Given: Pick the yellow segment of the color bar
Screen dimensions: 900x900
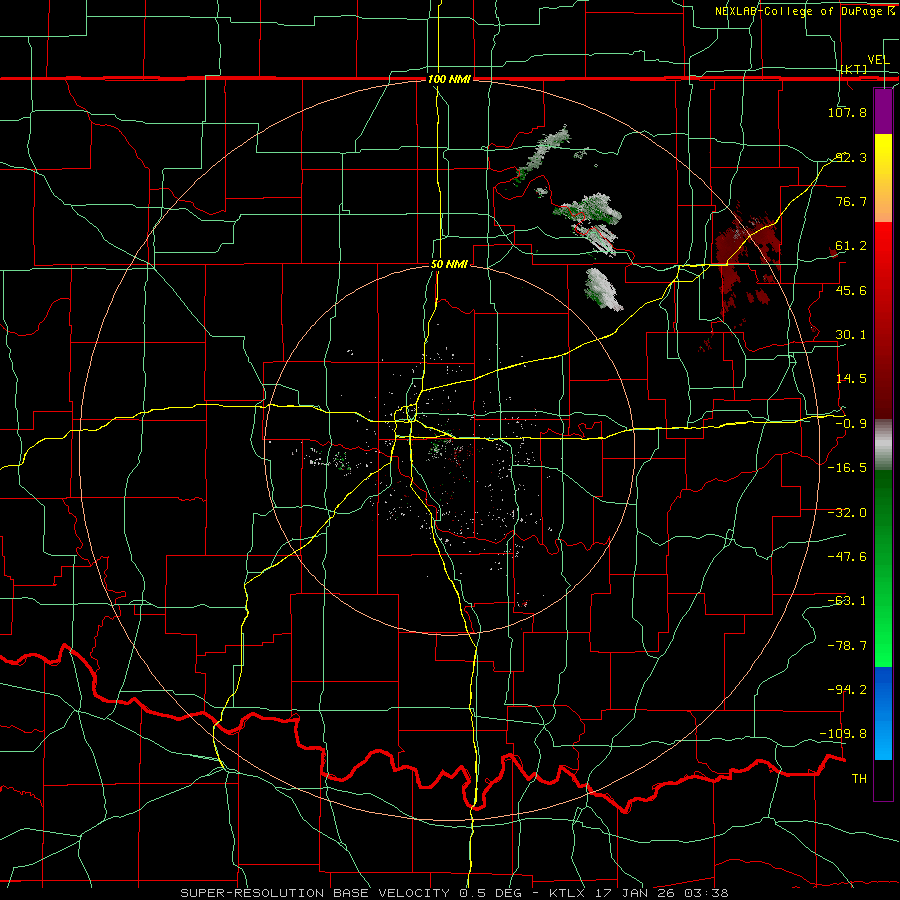Looking at the screenshot, I should click(883, 156).
